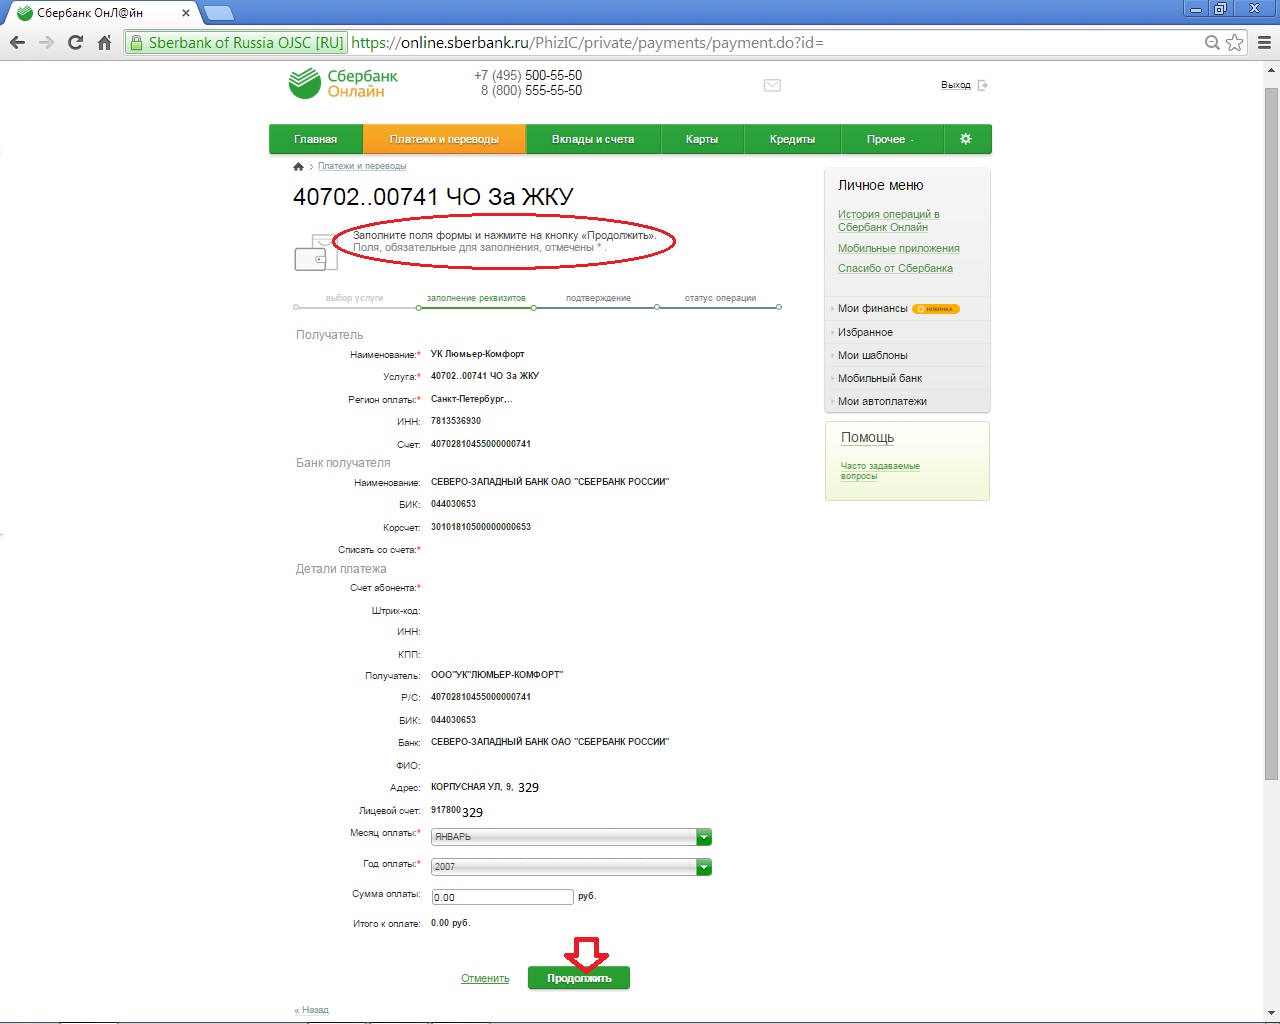Click the выбор услуги step label
The width and height of the screenshot is (1280, 1024).
tap(354, 298)
